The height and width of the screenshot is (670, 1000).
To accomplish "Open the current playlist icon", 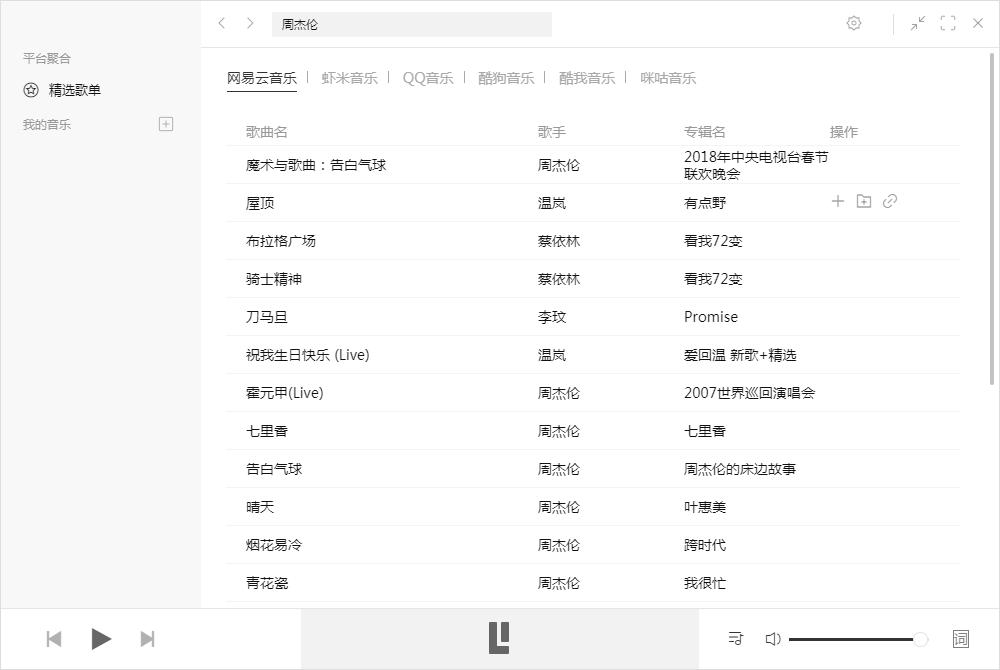I will coord(735,638).
